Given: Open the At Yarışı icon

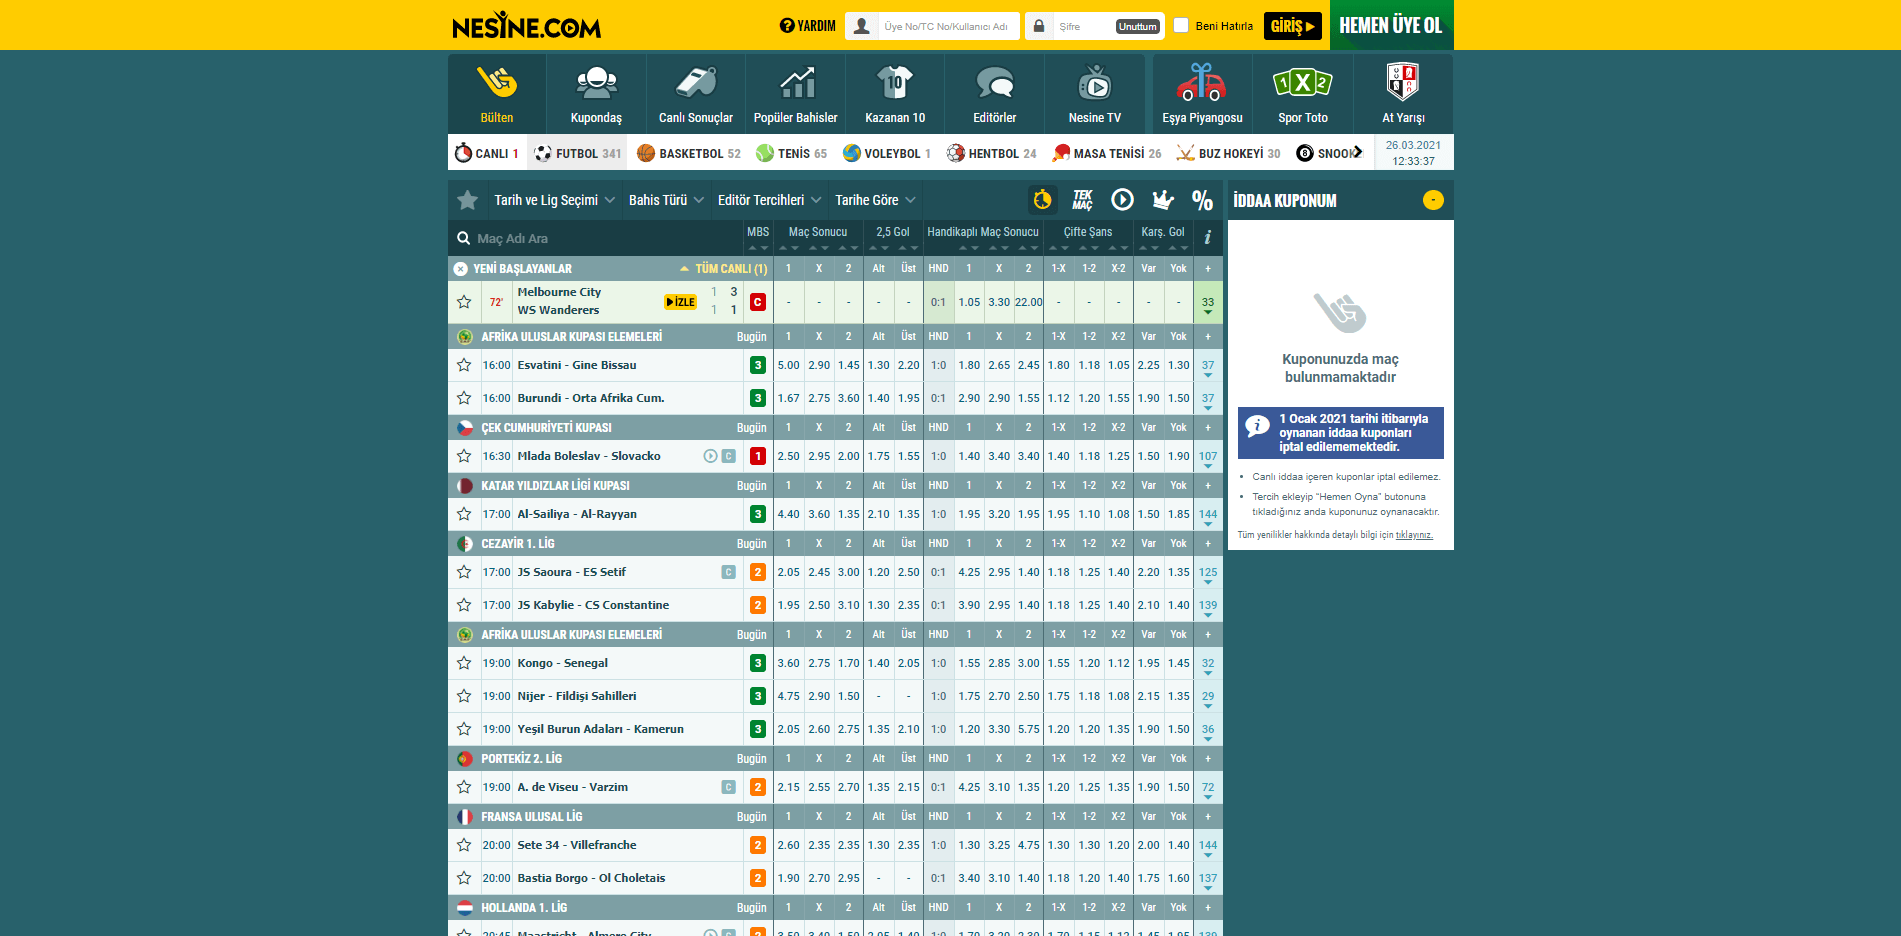Looking at the screenshot, I should point(1402,84).
